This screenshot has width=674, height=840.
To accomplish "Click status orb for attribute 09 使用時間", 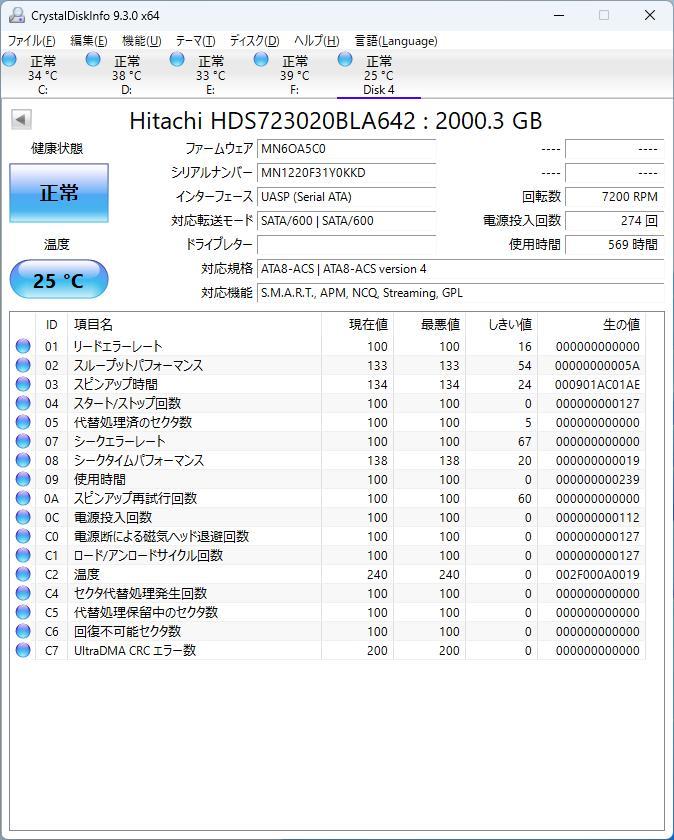I will [x=23, y=479].
